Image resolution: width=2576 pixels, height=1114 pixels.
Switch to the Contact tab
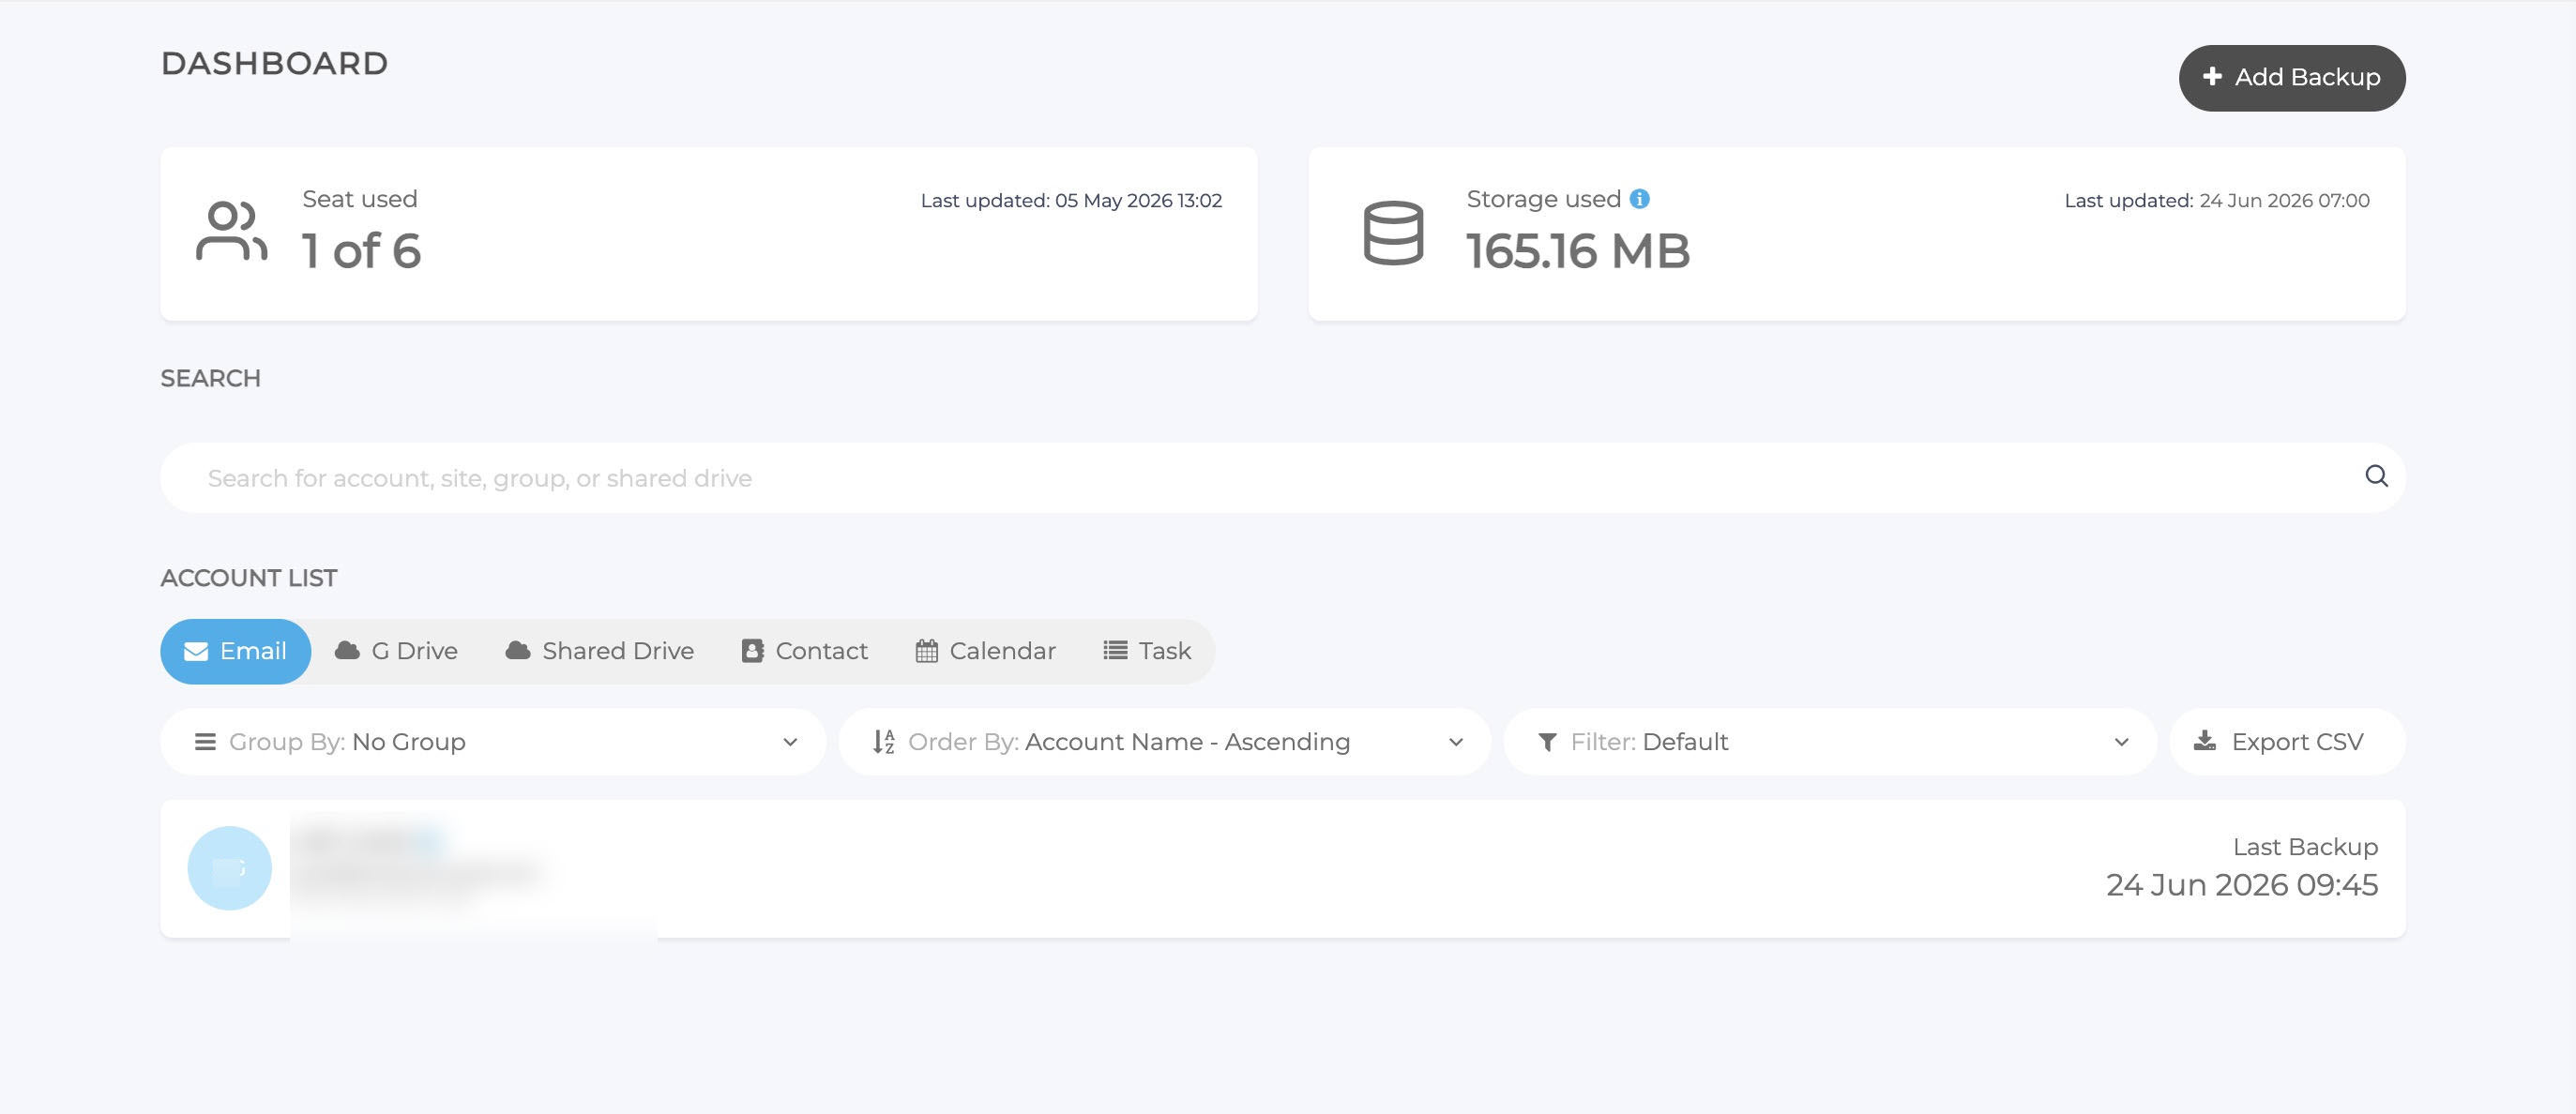[x=804, y=651]
